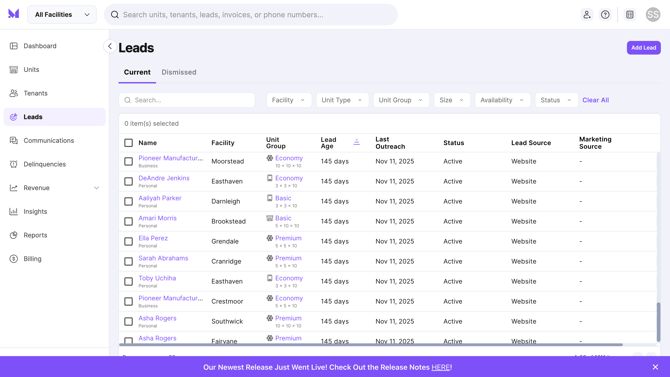The height and width of the screenshot is (377, 670).
Task: Go to Communications in sidebar
Action: point(54,140)
